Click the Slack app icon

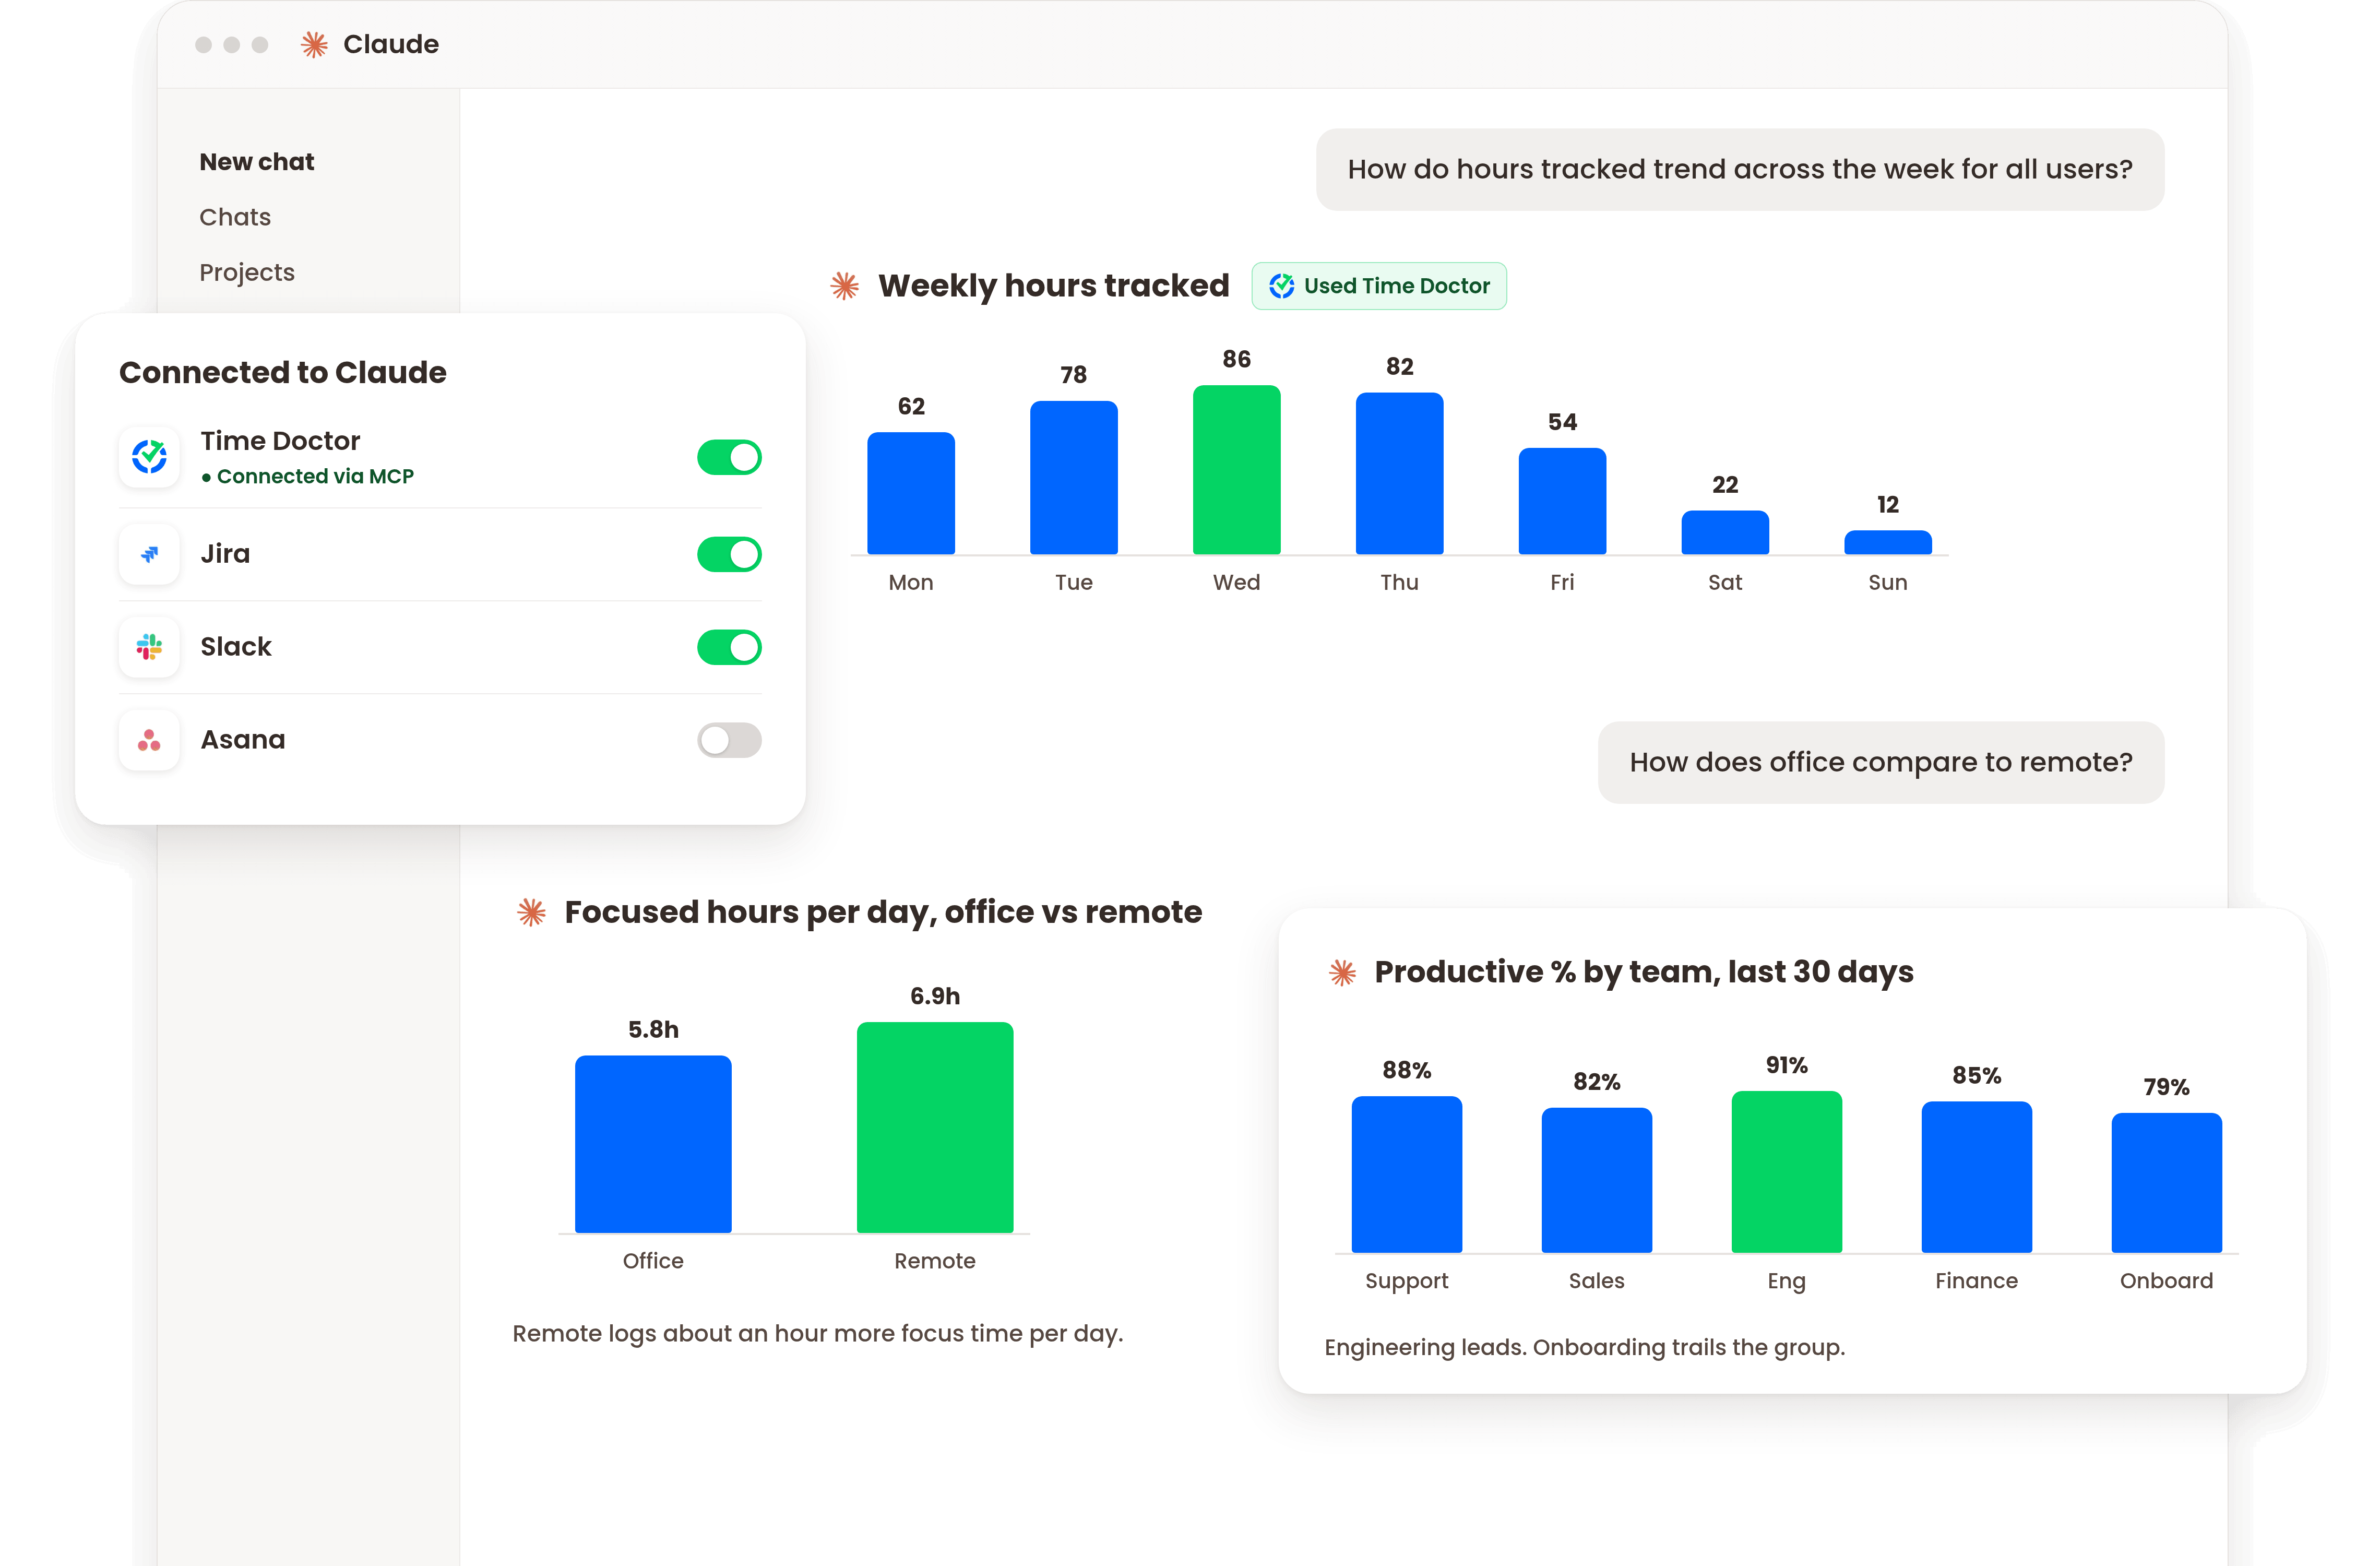(x=150, y=647)
